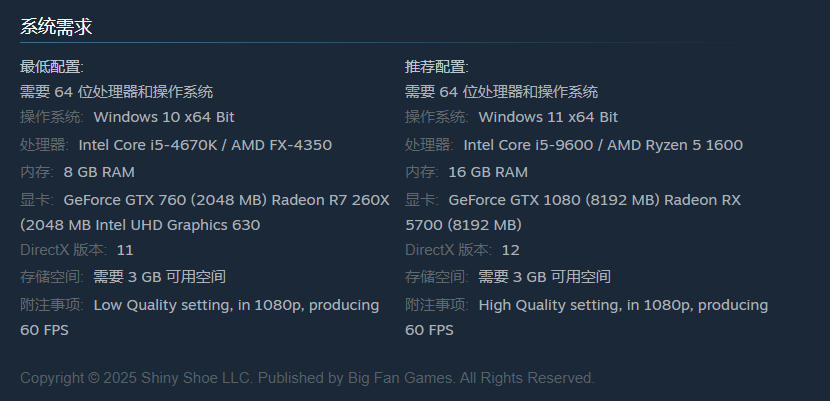
Task: Click storage space text under minimum requirements
Action: click(159, 277)
